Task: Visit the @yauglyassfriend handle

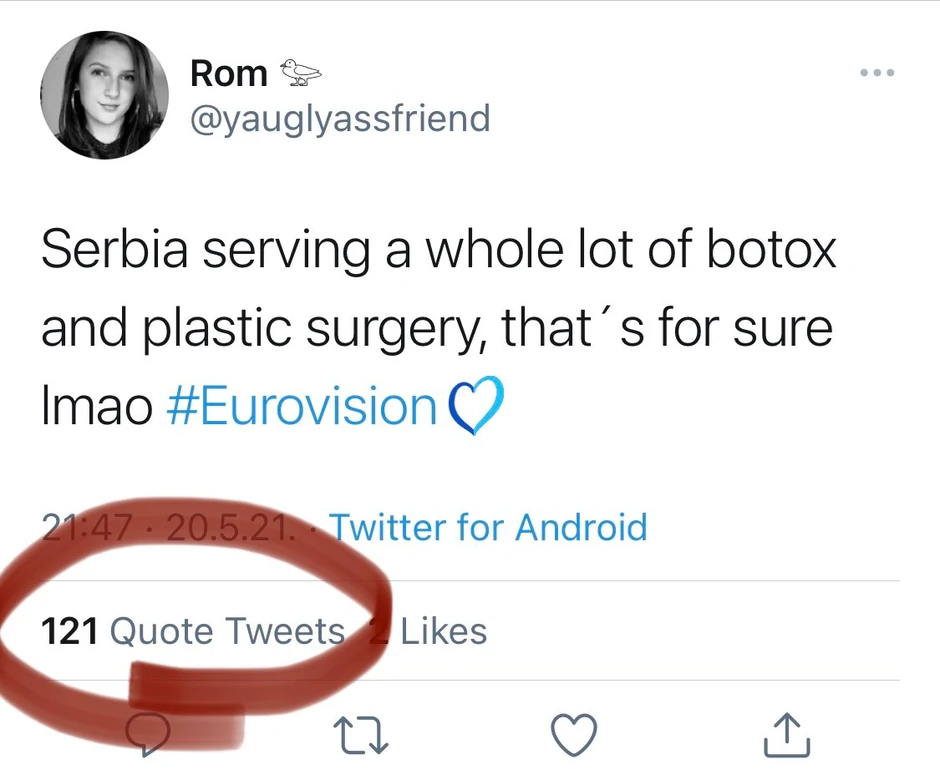Action: (x=340, y=119)
